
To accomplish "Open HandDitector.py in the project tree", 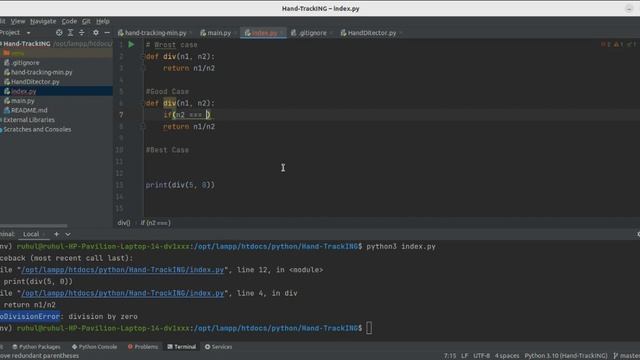I will pos(35,82).
